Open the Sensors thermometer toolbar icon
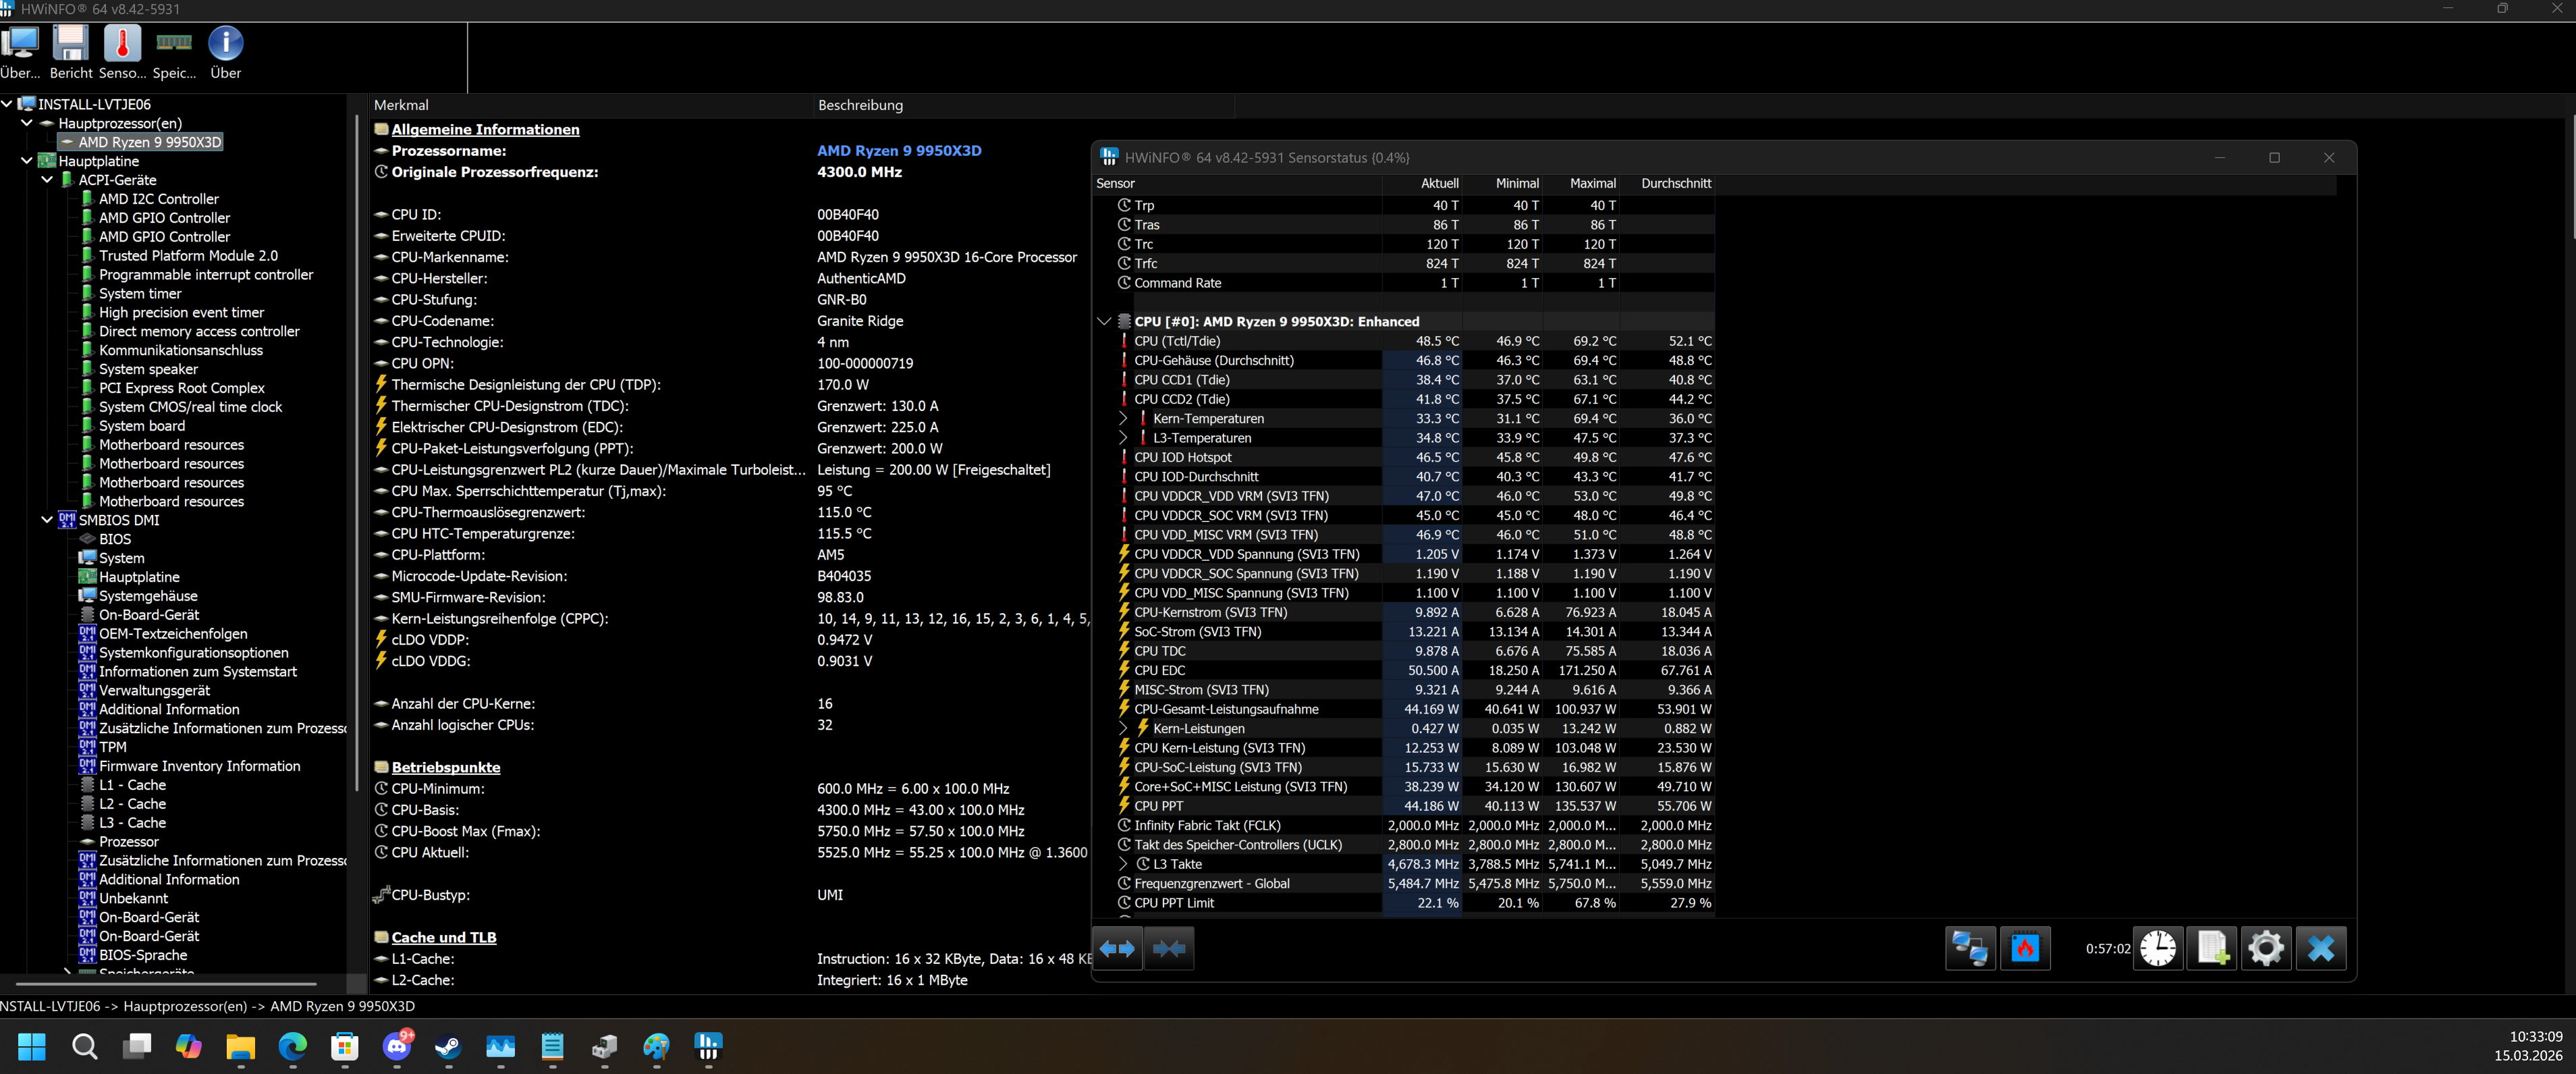Screen dimensions: 2576x1074 pos(122,45)
